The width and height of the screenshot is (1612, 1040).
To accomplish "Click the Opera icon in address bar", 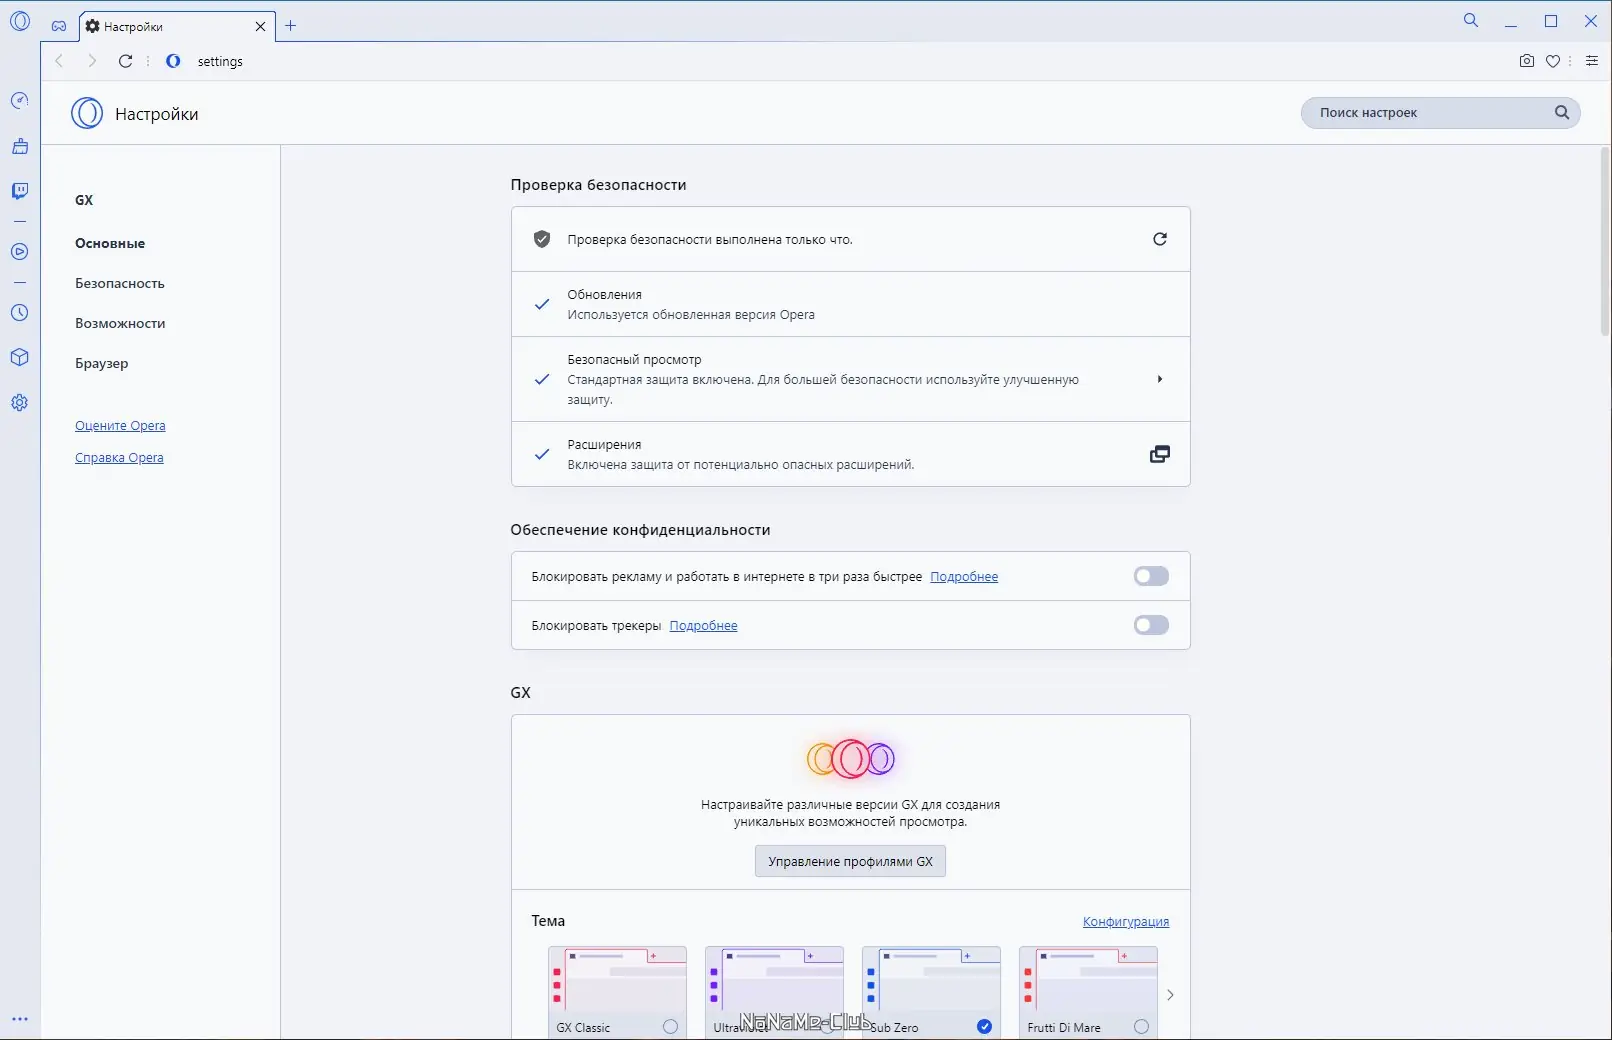I will pyautogui.click(x=173, y=61).
